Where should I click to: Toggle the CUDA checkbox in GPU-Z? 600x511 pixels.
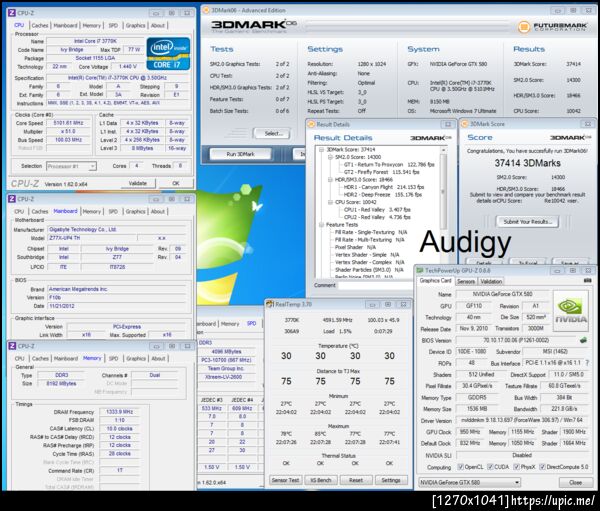point(490,467)
